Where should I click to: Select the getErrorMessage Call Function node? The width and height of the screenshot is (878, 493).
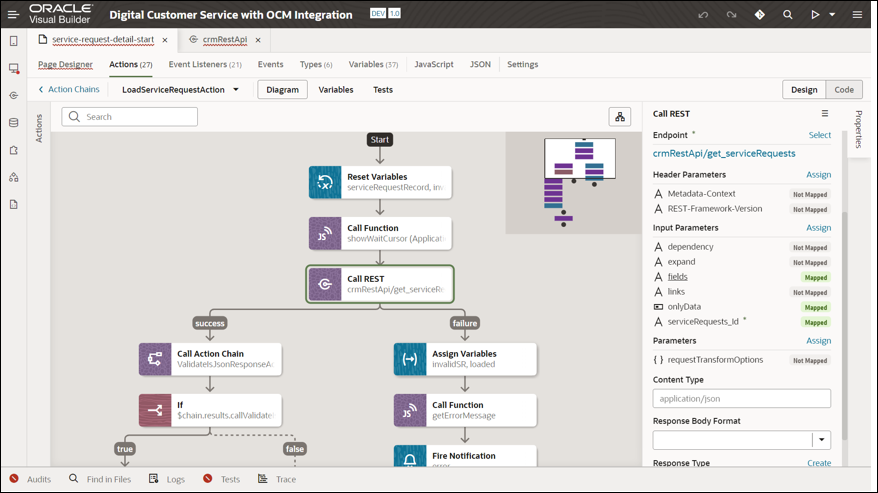465,410
